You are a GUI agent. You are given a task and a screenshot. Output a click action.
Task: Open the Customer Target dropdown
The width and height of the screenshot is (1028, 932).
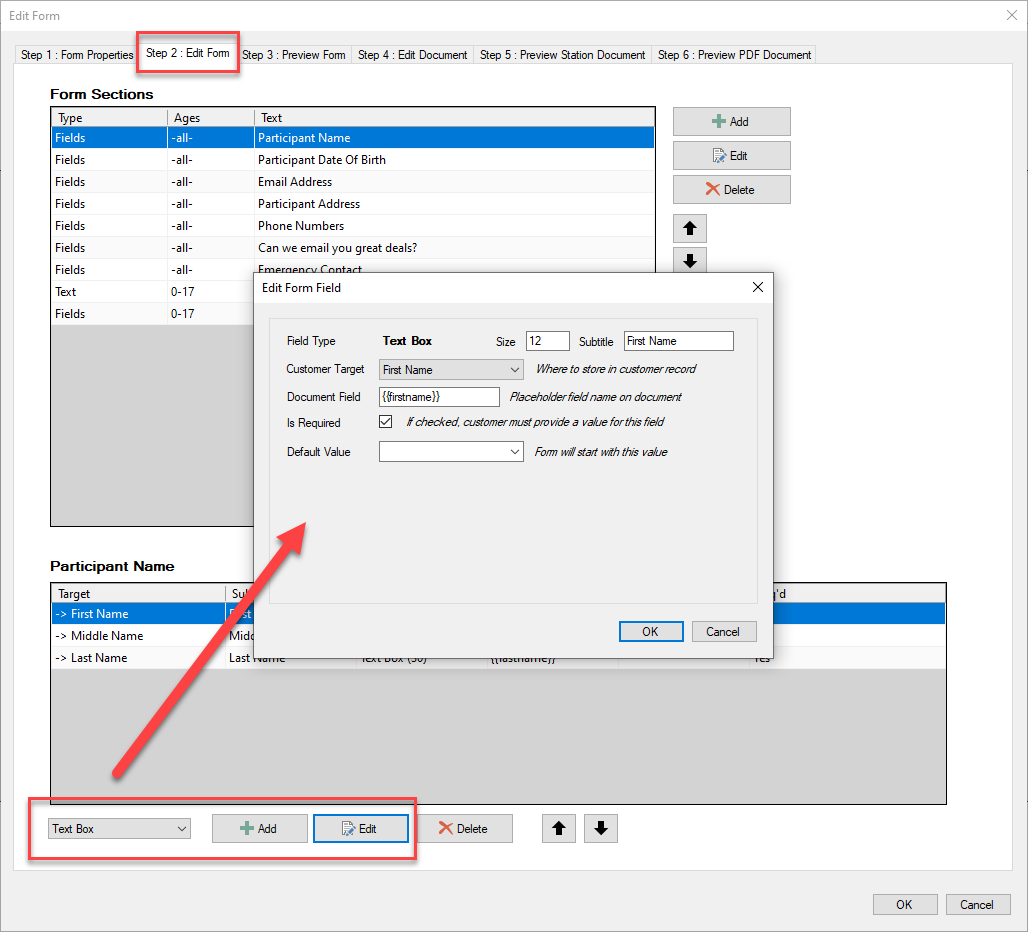(x=451, y=370)
